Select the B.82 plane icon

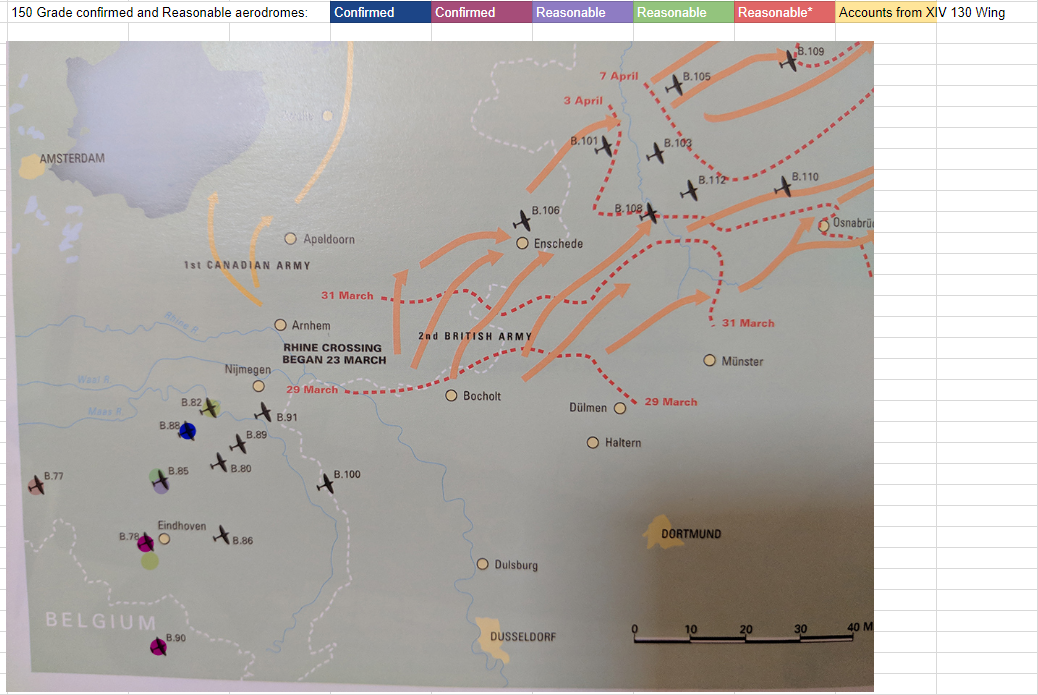pos(210,408)
